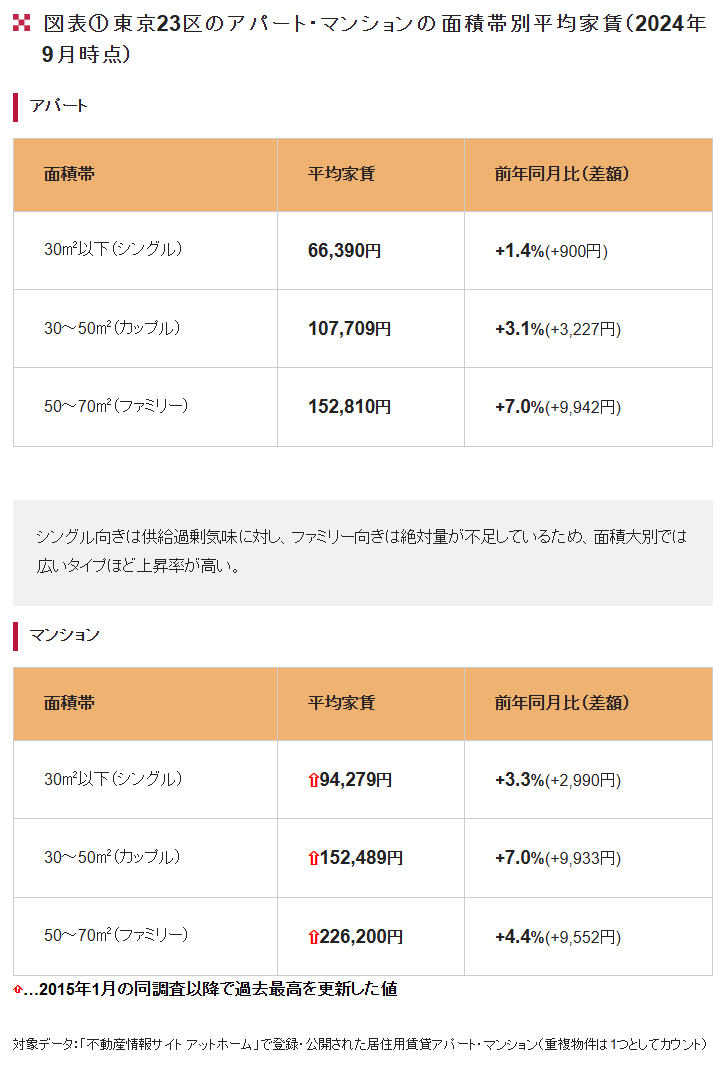This screenshot has width=727, height=1065.
Task: Click the red arrow legend icon below the mansion table
Action: (x=18, y=990)
